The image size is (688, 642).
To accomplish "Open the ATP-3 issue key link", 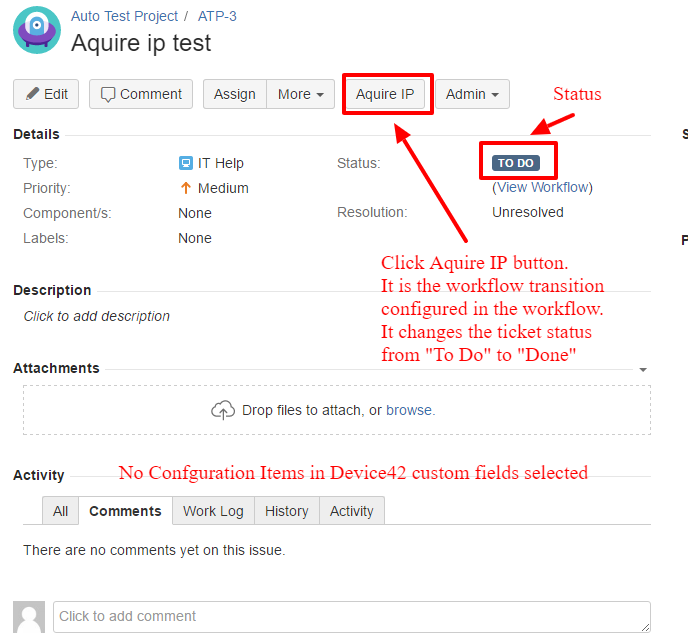I will tap(217, 16).
